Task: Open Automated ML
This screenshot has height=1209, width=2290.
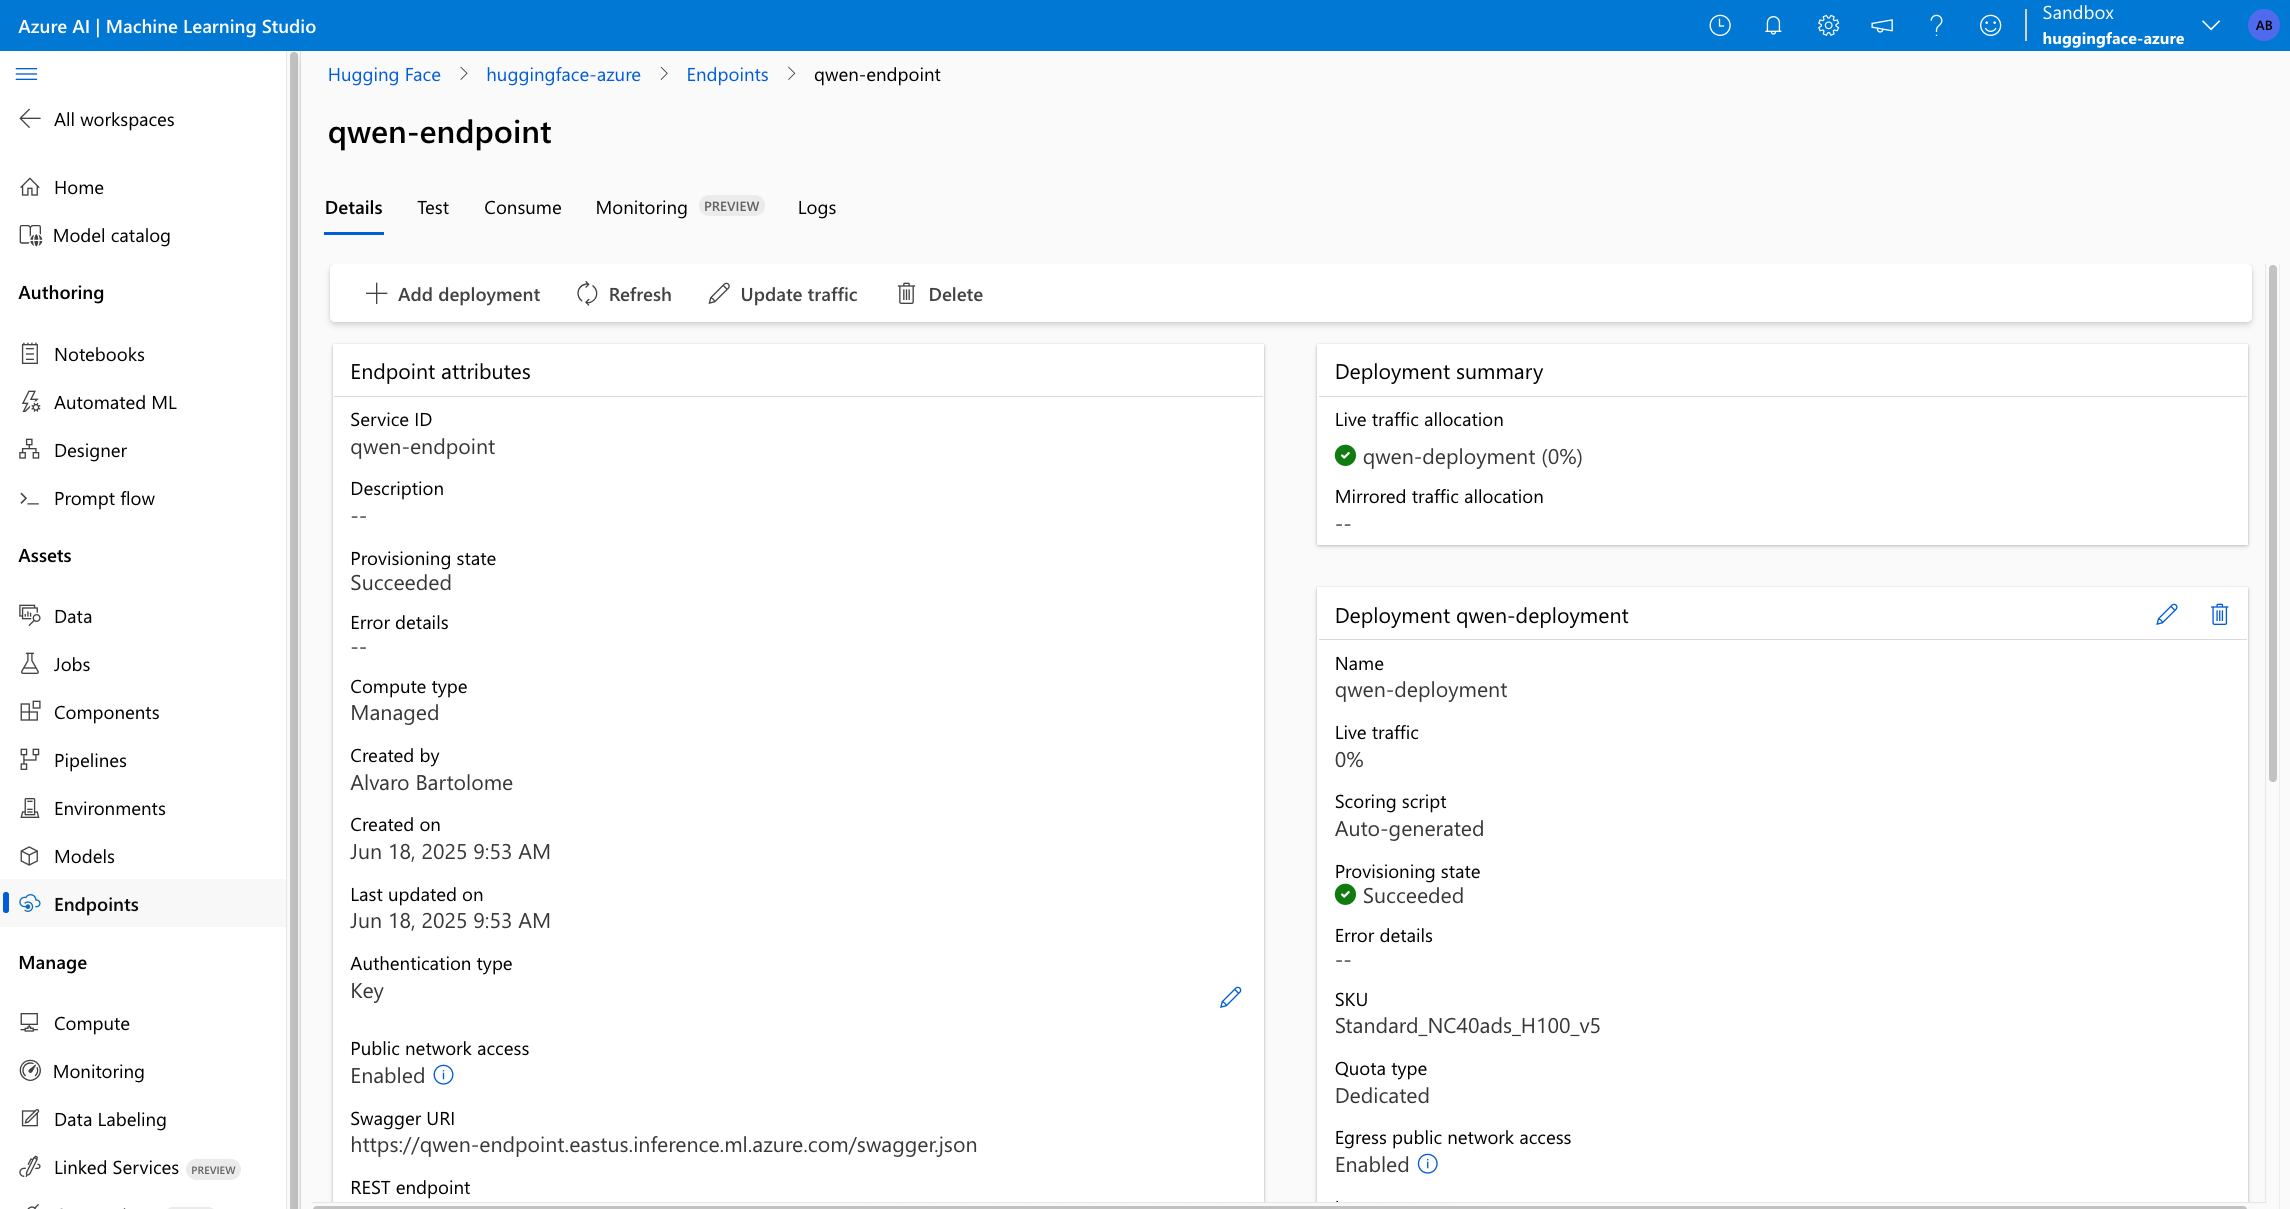Action: (x=115, y=402)
